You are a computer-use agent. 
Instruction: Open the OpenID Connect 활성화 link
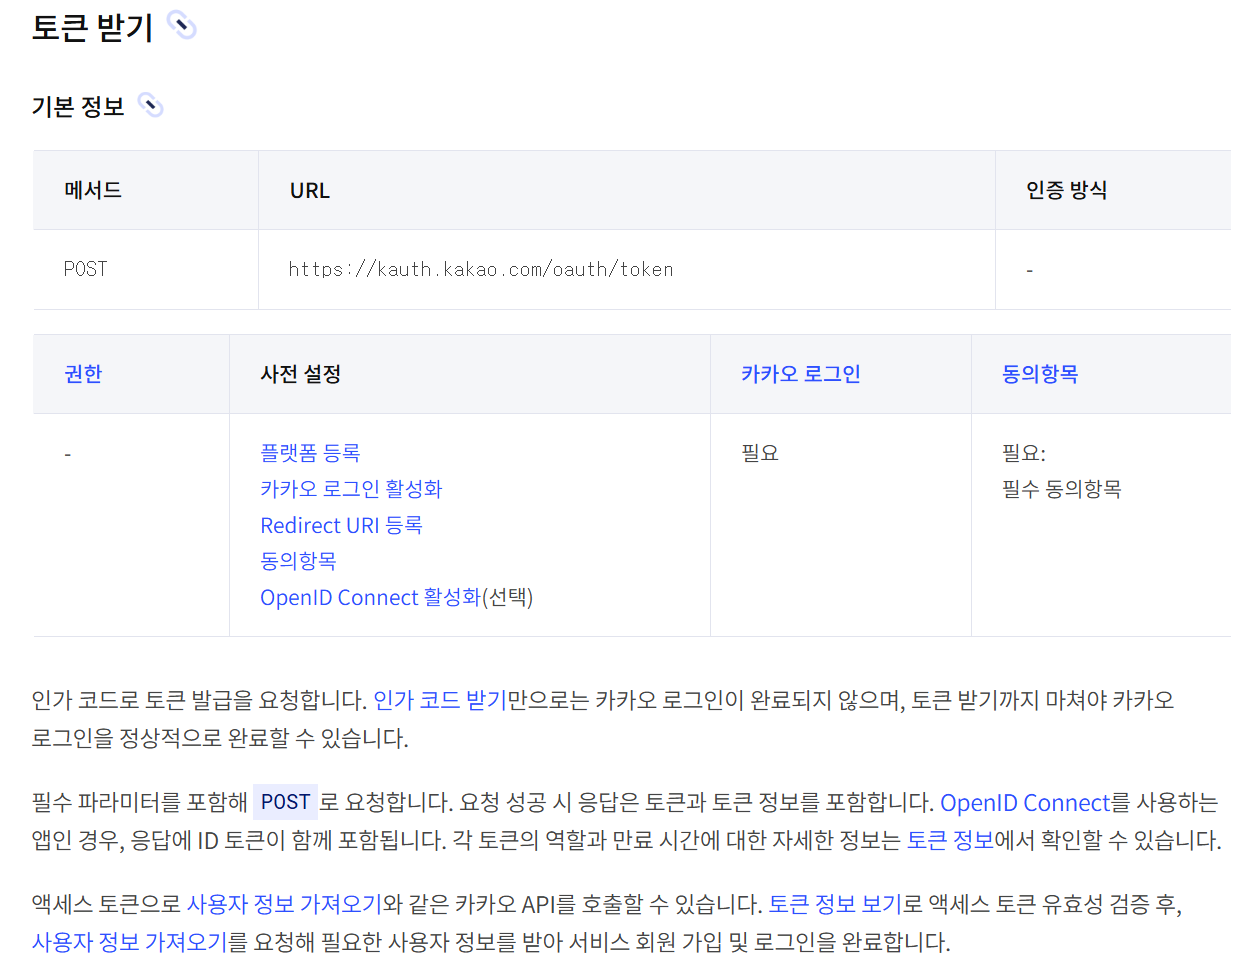click(370, 597)
